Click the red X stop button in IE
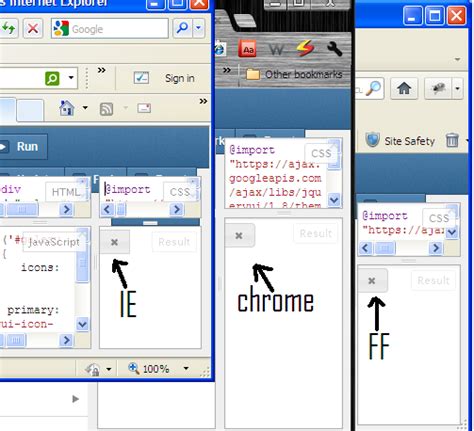The image size is (474, 431). point(33,28)
